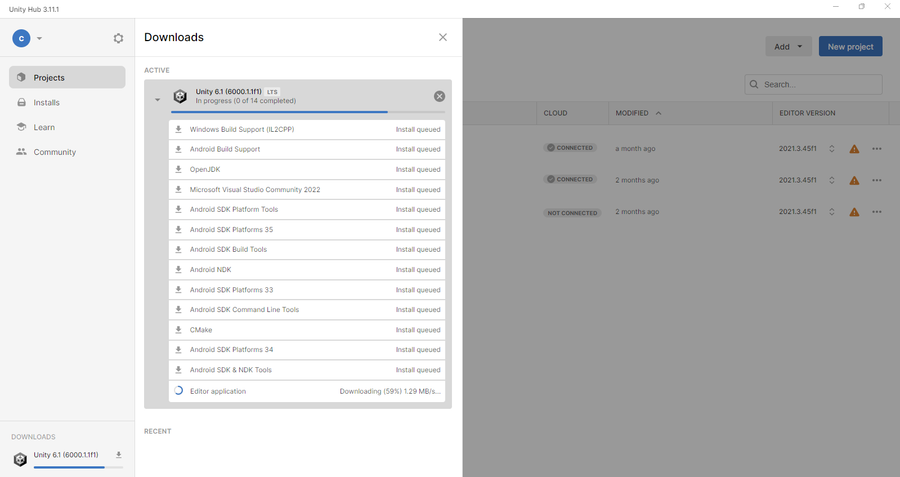Viewport: 900px width, 477px height.
Task: Open editor version selector for a month ago project
Action: pos(831,149)
